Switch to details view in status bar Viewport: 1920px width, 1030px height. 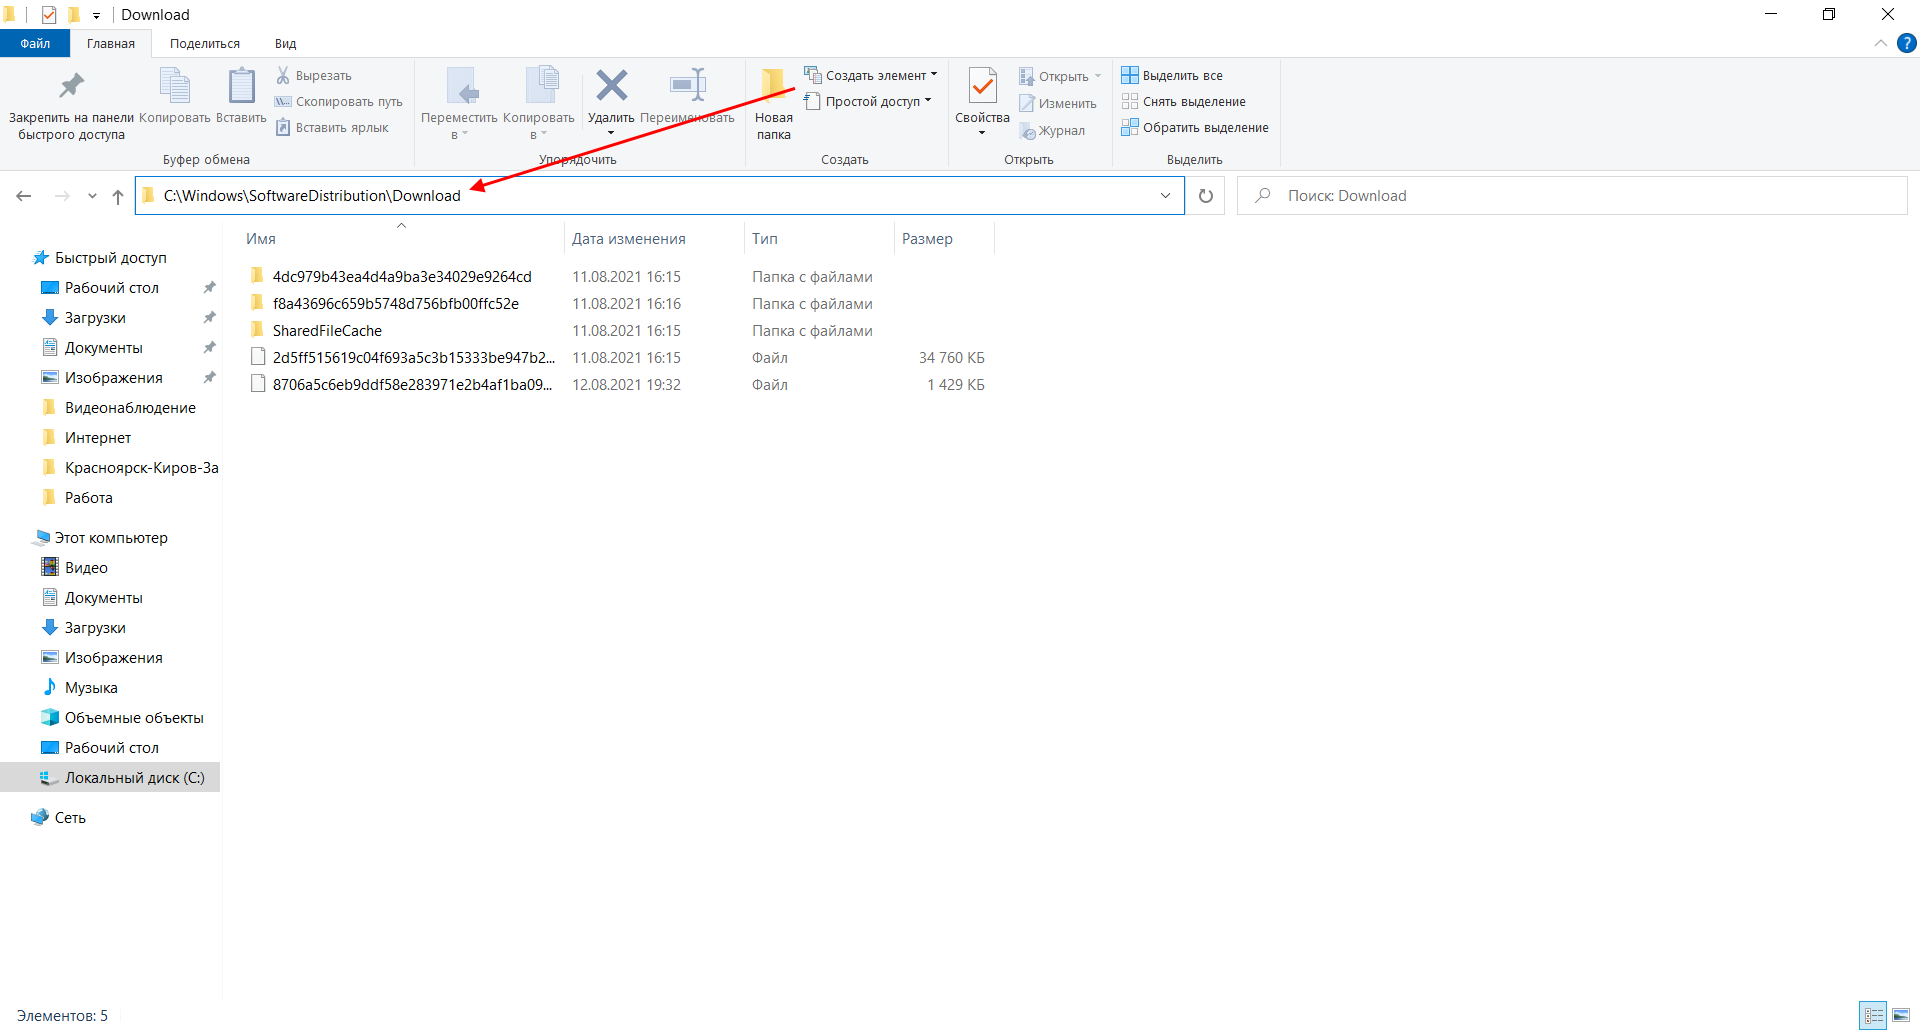tap(1873, 1015)
